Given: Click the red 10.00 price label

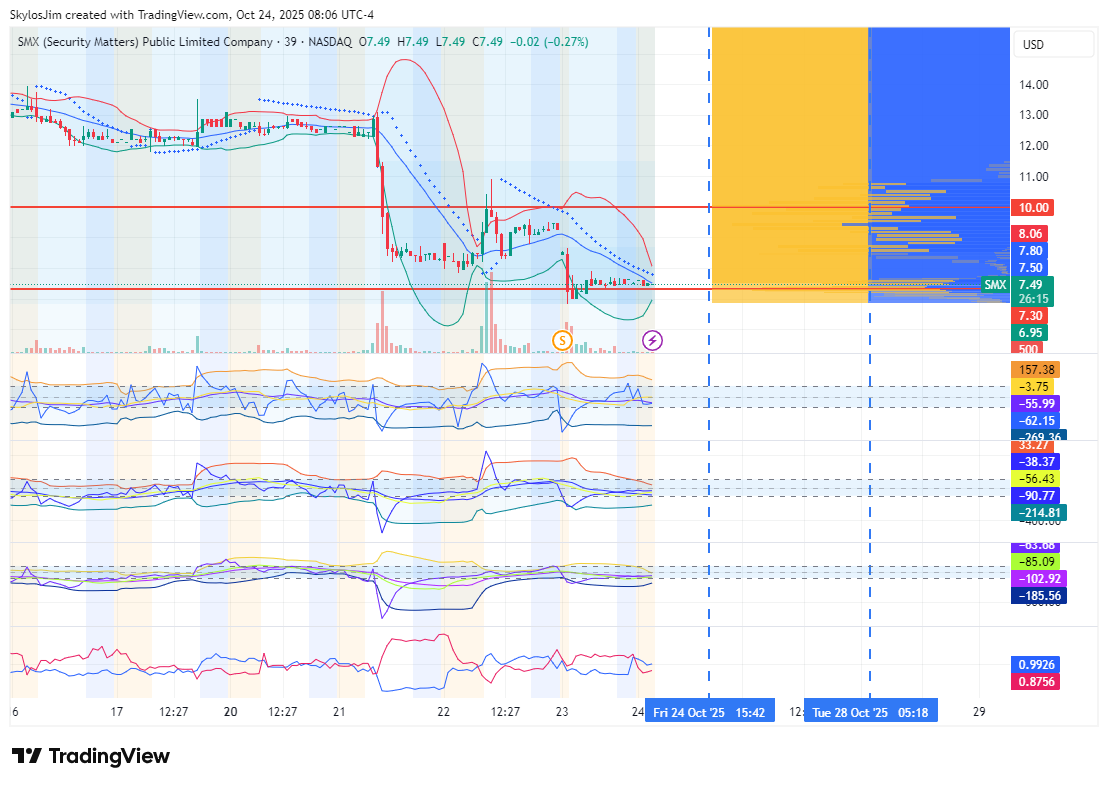Looking at the screenshot, I should tap(1033, 208).
